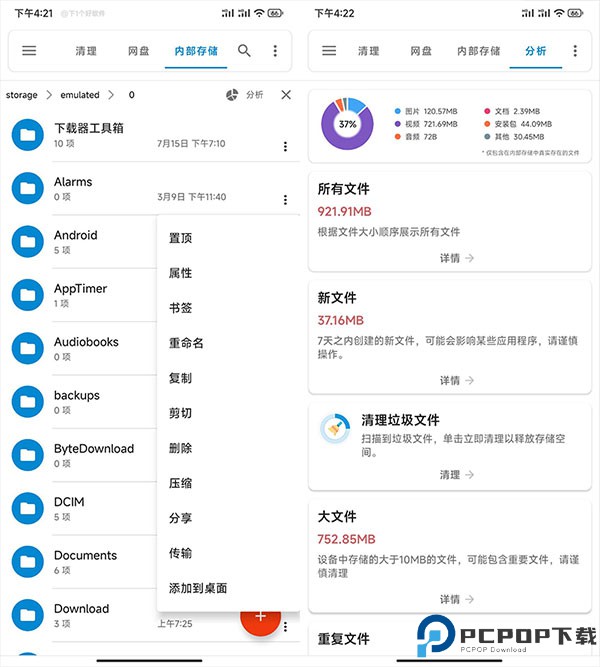The width and height of the screenshot is (600, 667).
Task: Tap the 下载器工具箱 folder icon
Action: tap(28, 135)
